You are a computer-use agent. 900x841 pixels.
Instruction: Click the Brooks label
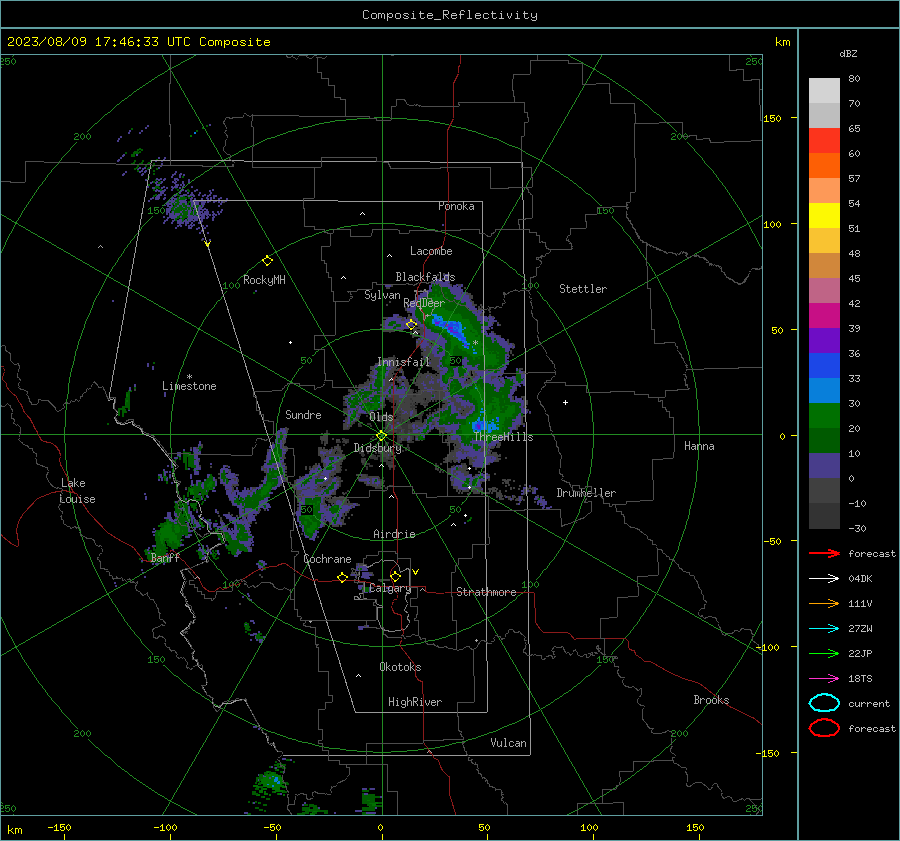tap(711, 700)
